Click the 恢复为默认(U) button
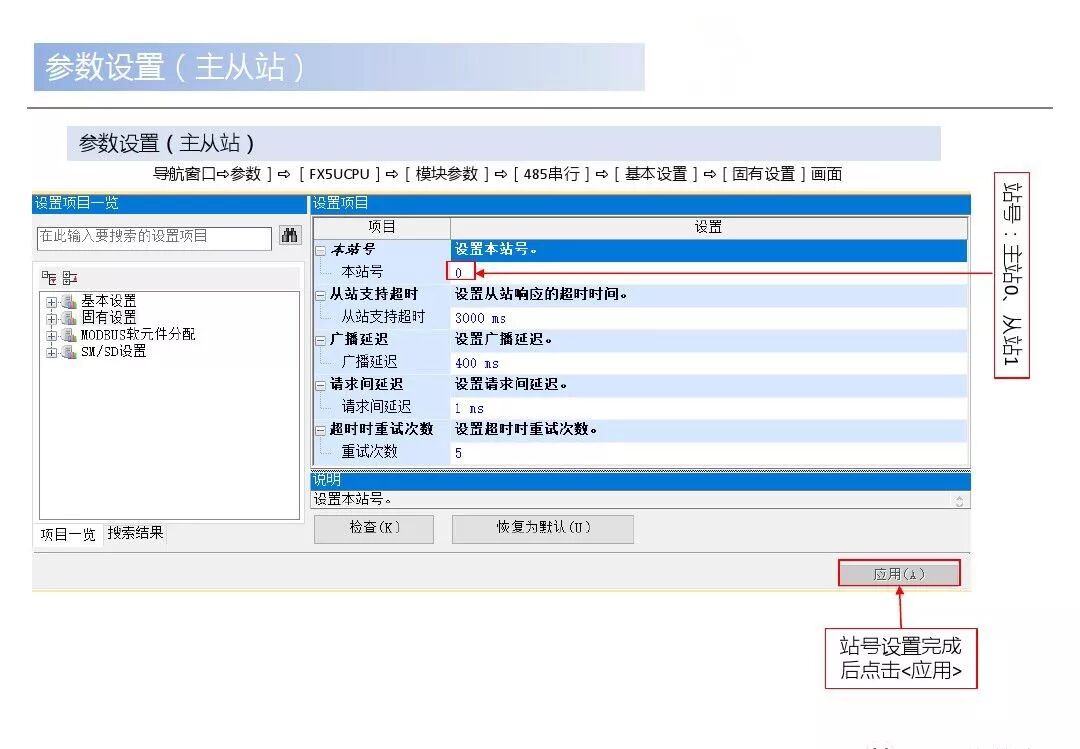The height and width of the screenshot is (749, 1080). pyautogui.click(x=543, y=529)
